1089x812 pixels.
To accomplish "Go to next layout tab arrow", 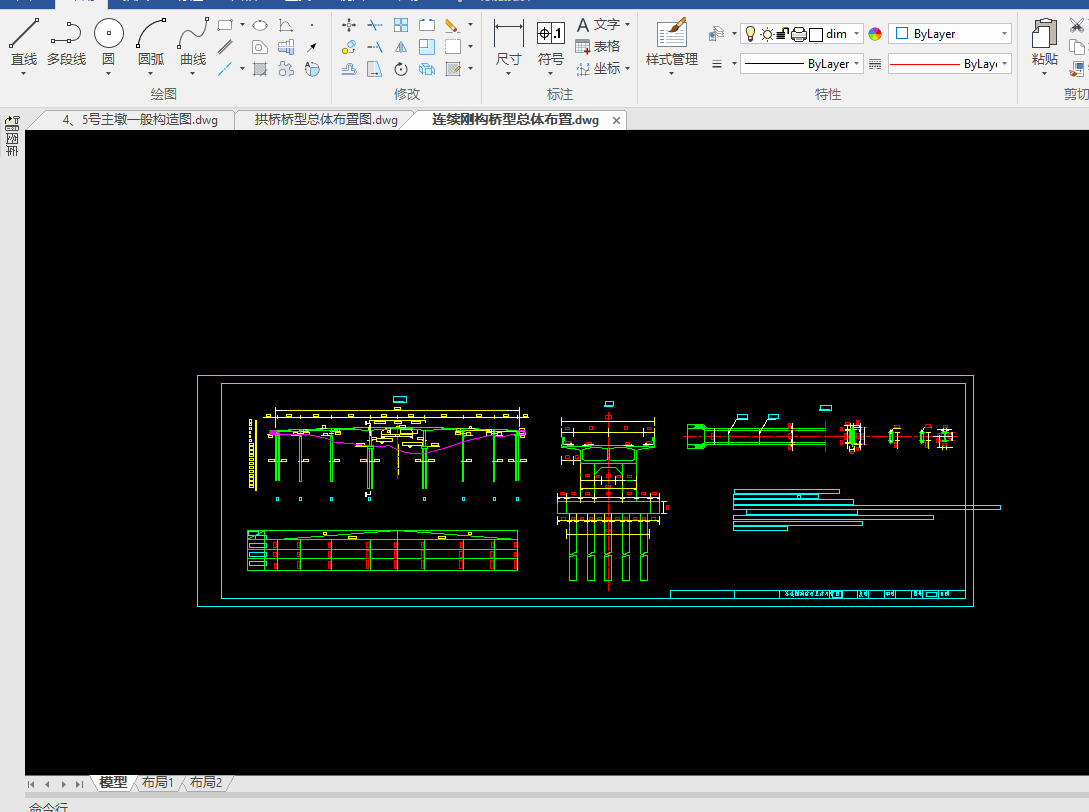I will pos(63,784).
